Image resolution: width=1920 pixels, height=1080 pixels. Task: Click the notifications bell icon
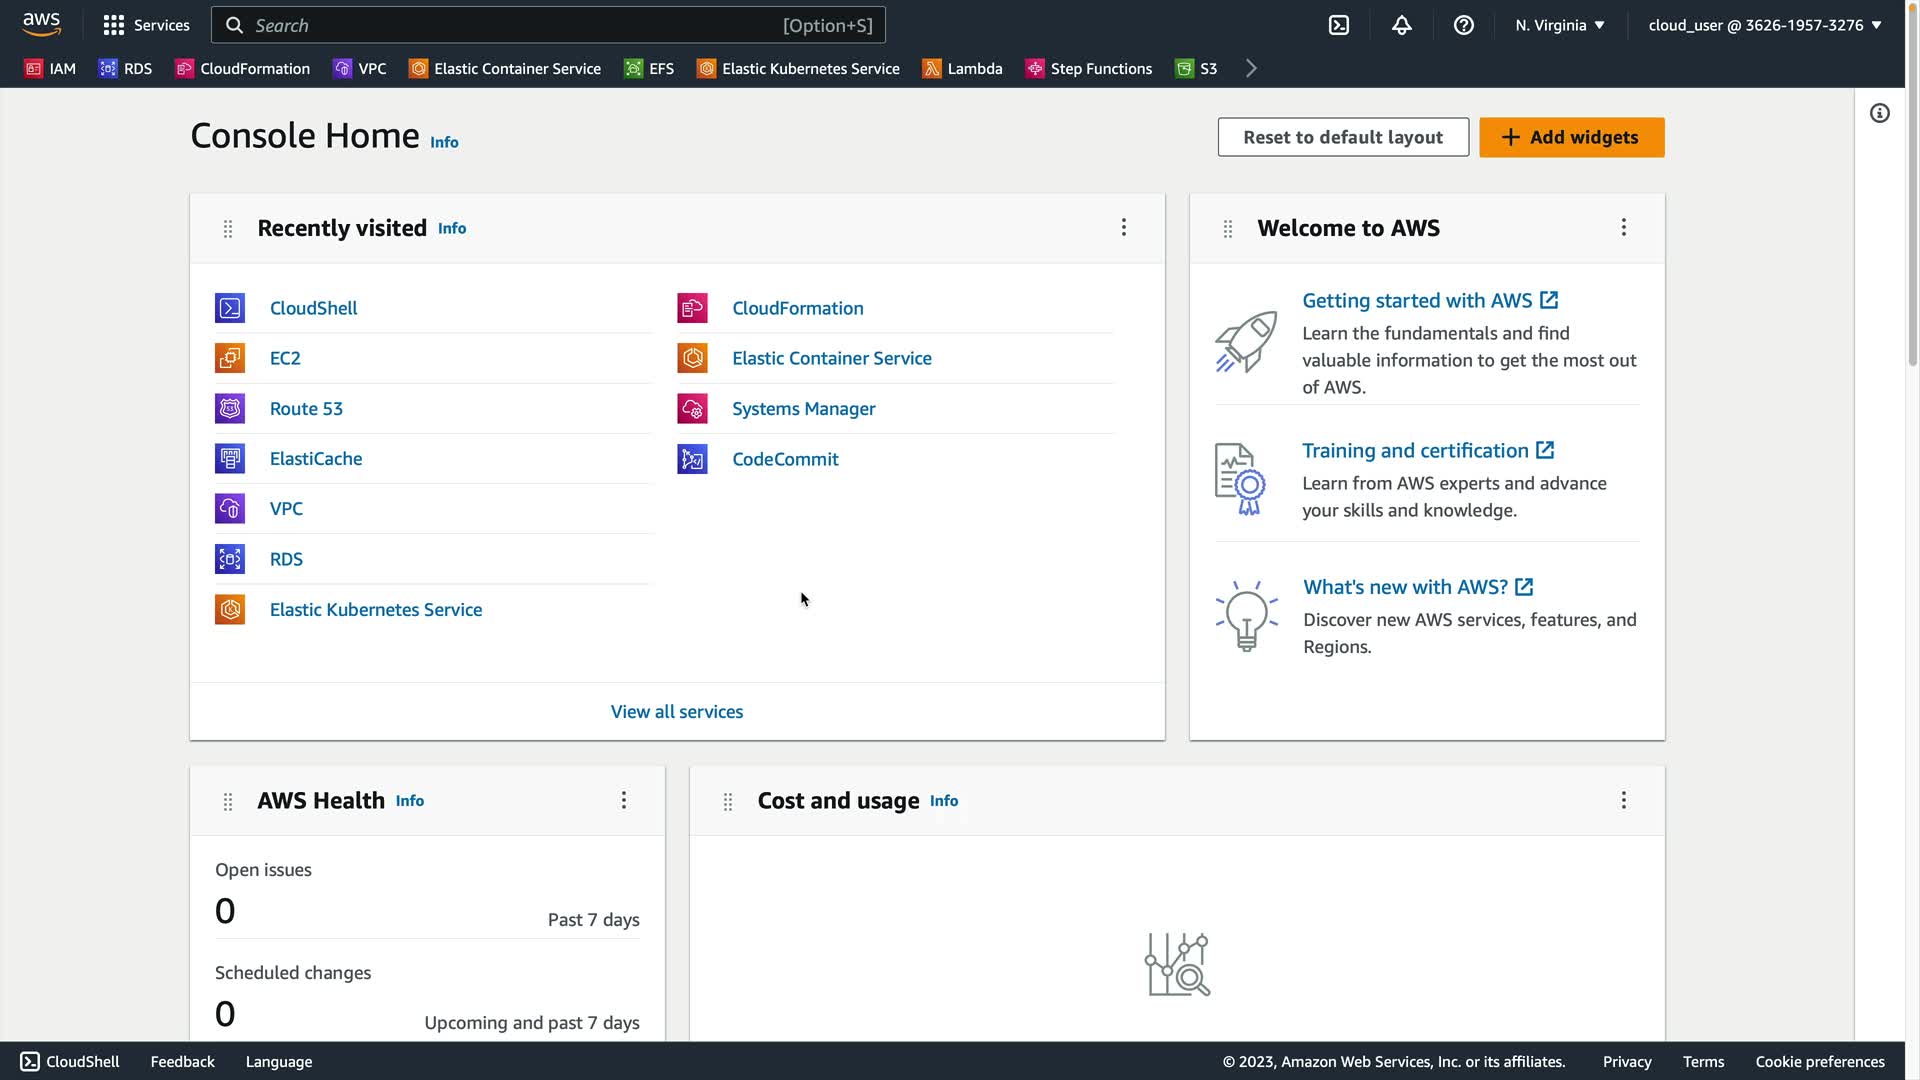pos(1401,25)
